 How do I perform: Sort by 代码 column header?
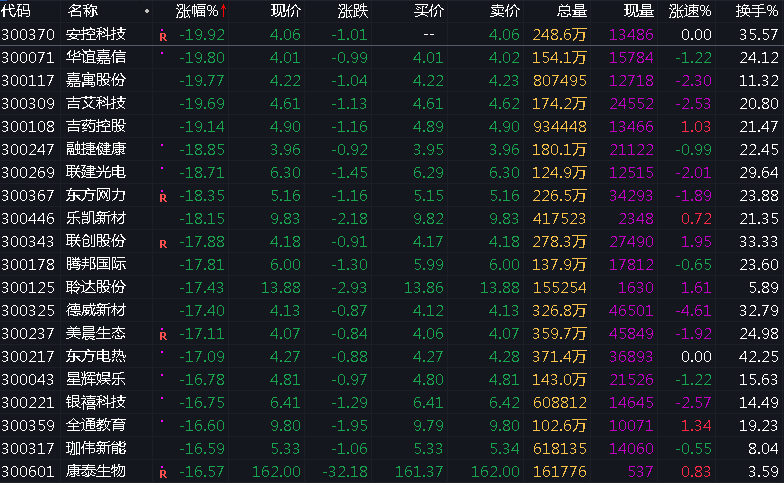(16, 10)
